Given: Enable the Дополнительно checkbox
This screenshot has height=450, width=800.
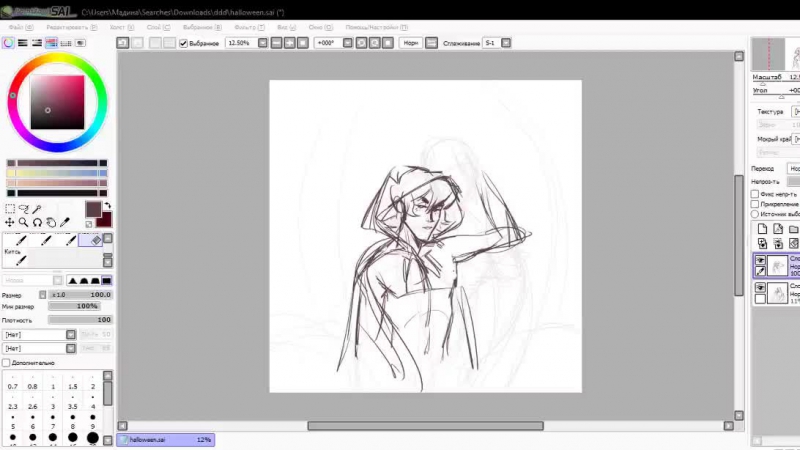Looking at the screenshot, I should click(7, 362).
